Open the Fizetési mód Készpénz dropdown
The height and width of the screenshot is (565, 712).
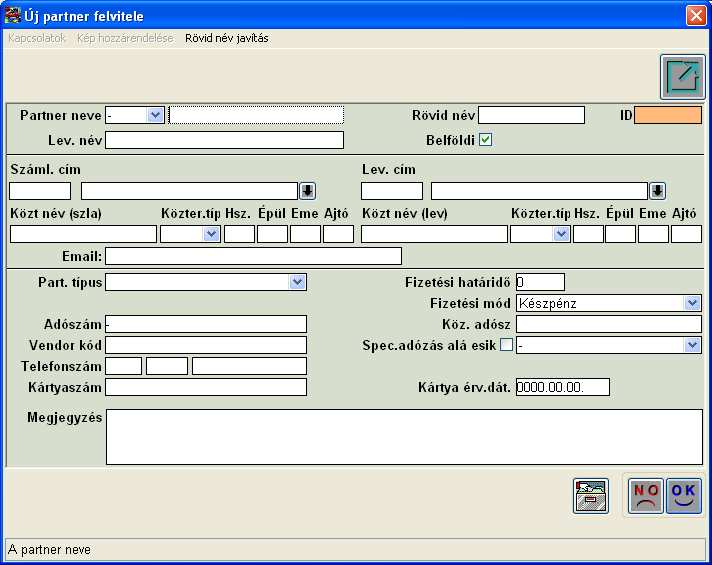692,303
